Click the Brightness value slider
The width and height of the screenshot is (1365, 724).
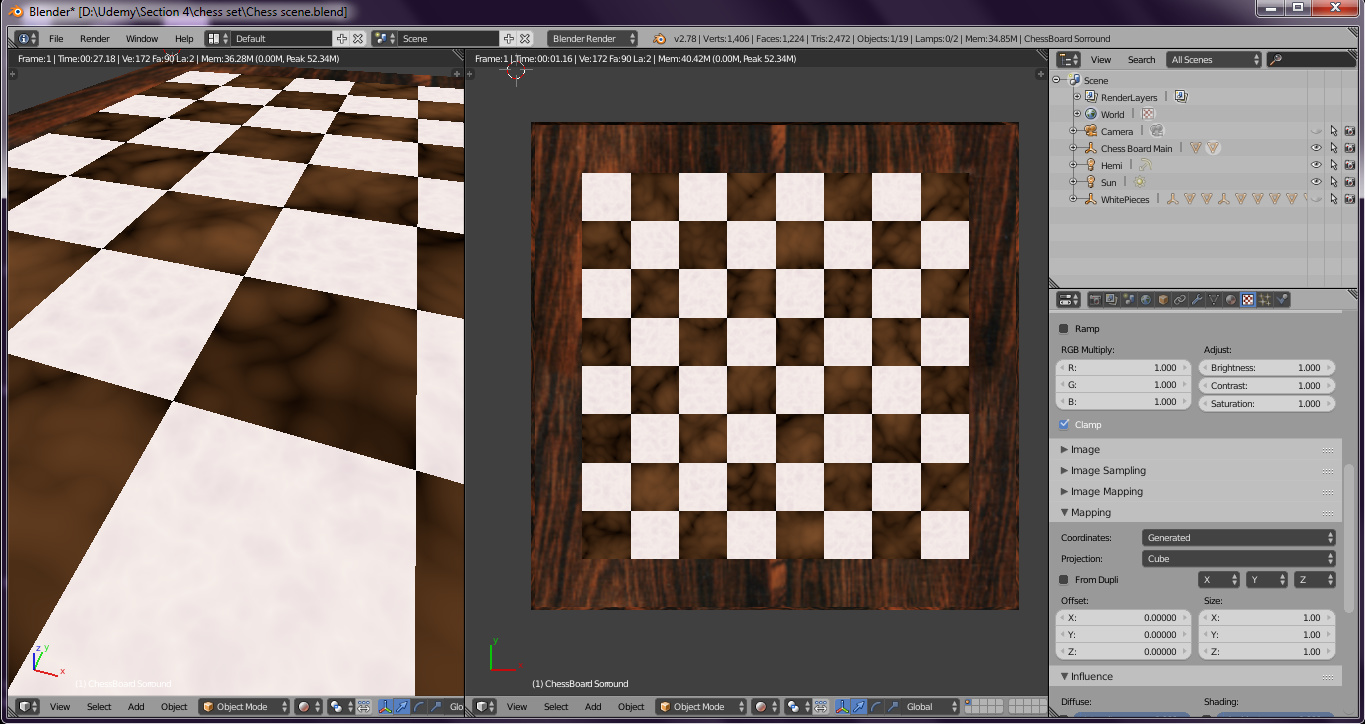point(1267,368)
